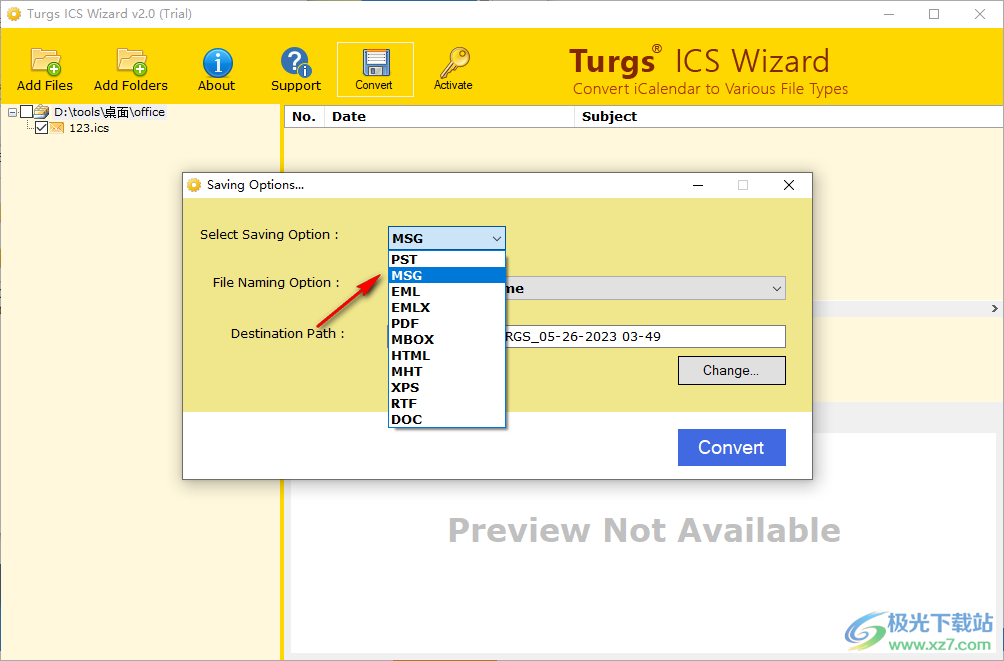Screen dimensions: 1004x661
Task: Choose RTF from the saving options list
Action: 447,404
